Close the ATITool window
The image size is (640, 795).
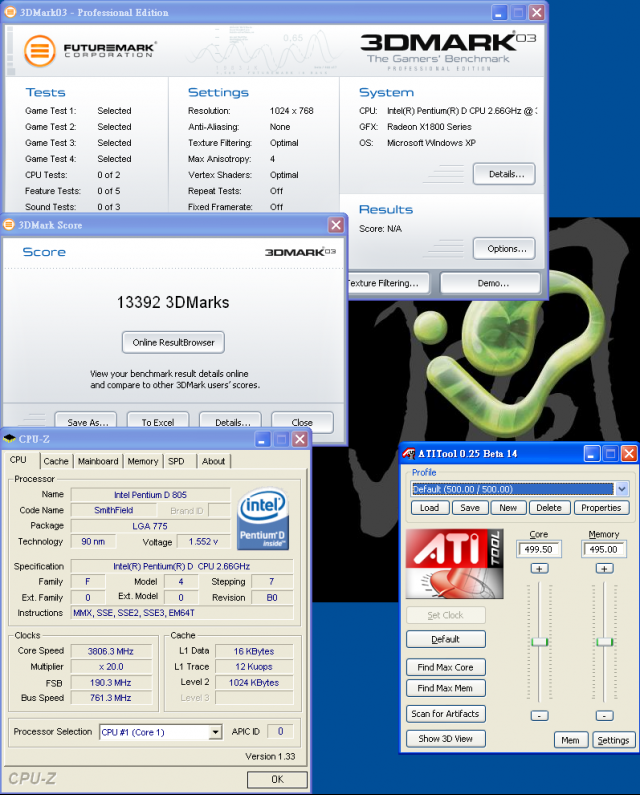(x=629, y=453)
